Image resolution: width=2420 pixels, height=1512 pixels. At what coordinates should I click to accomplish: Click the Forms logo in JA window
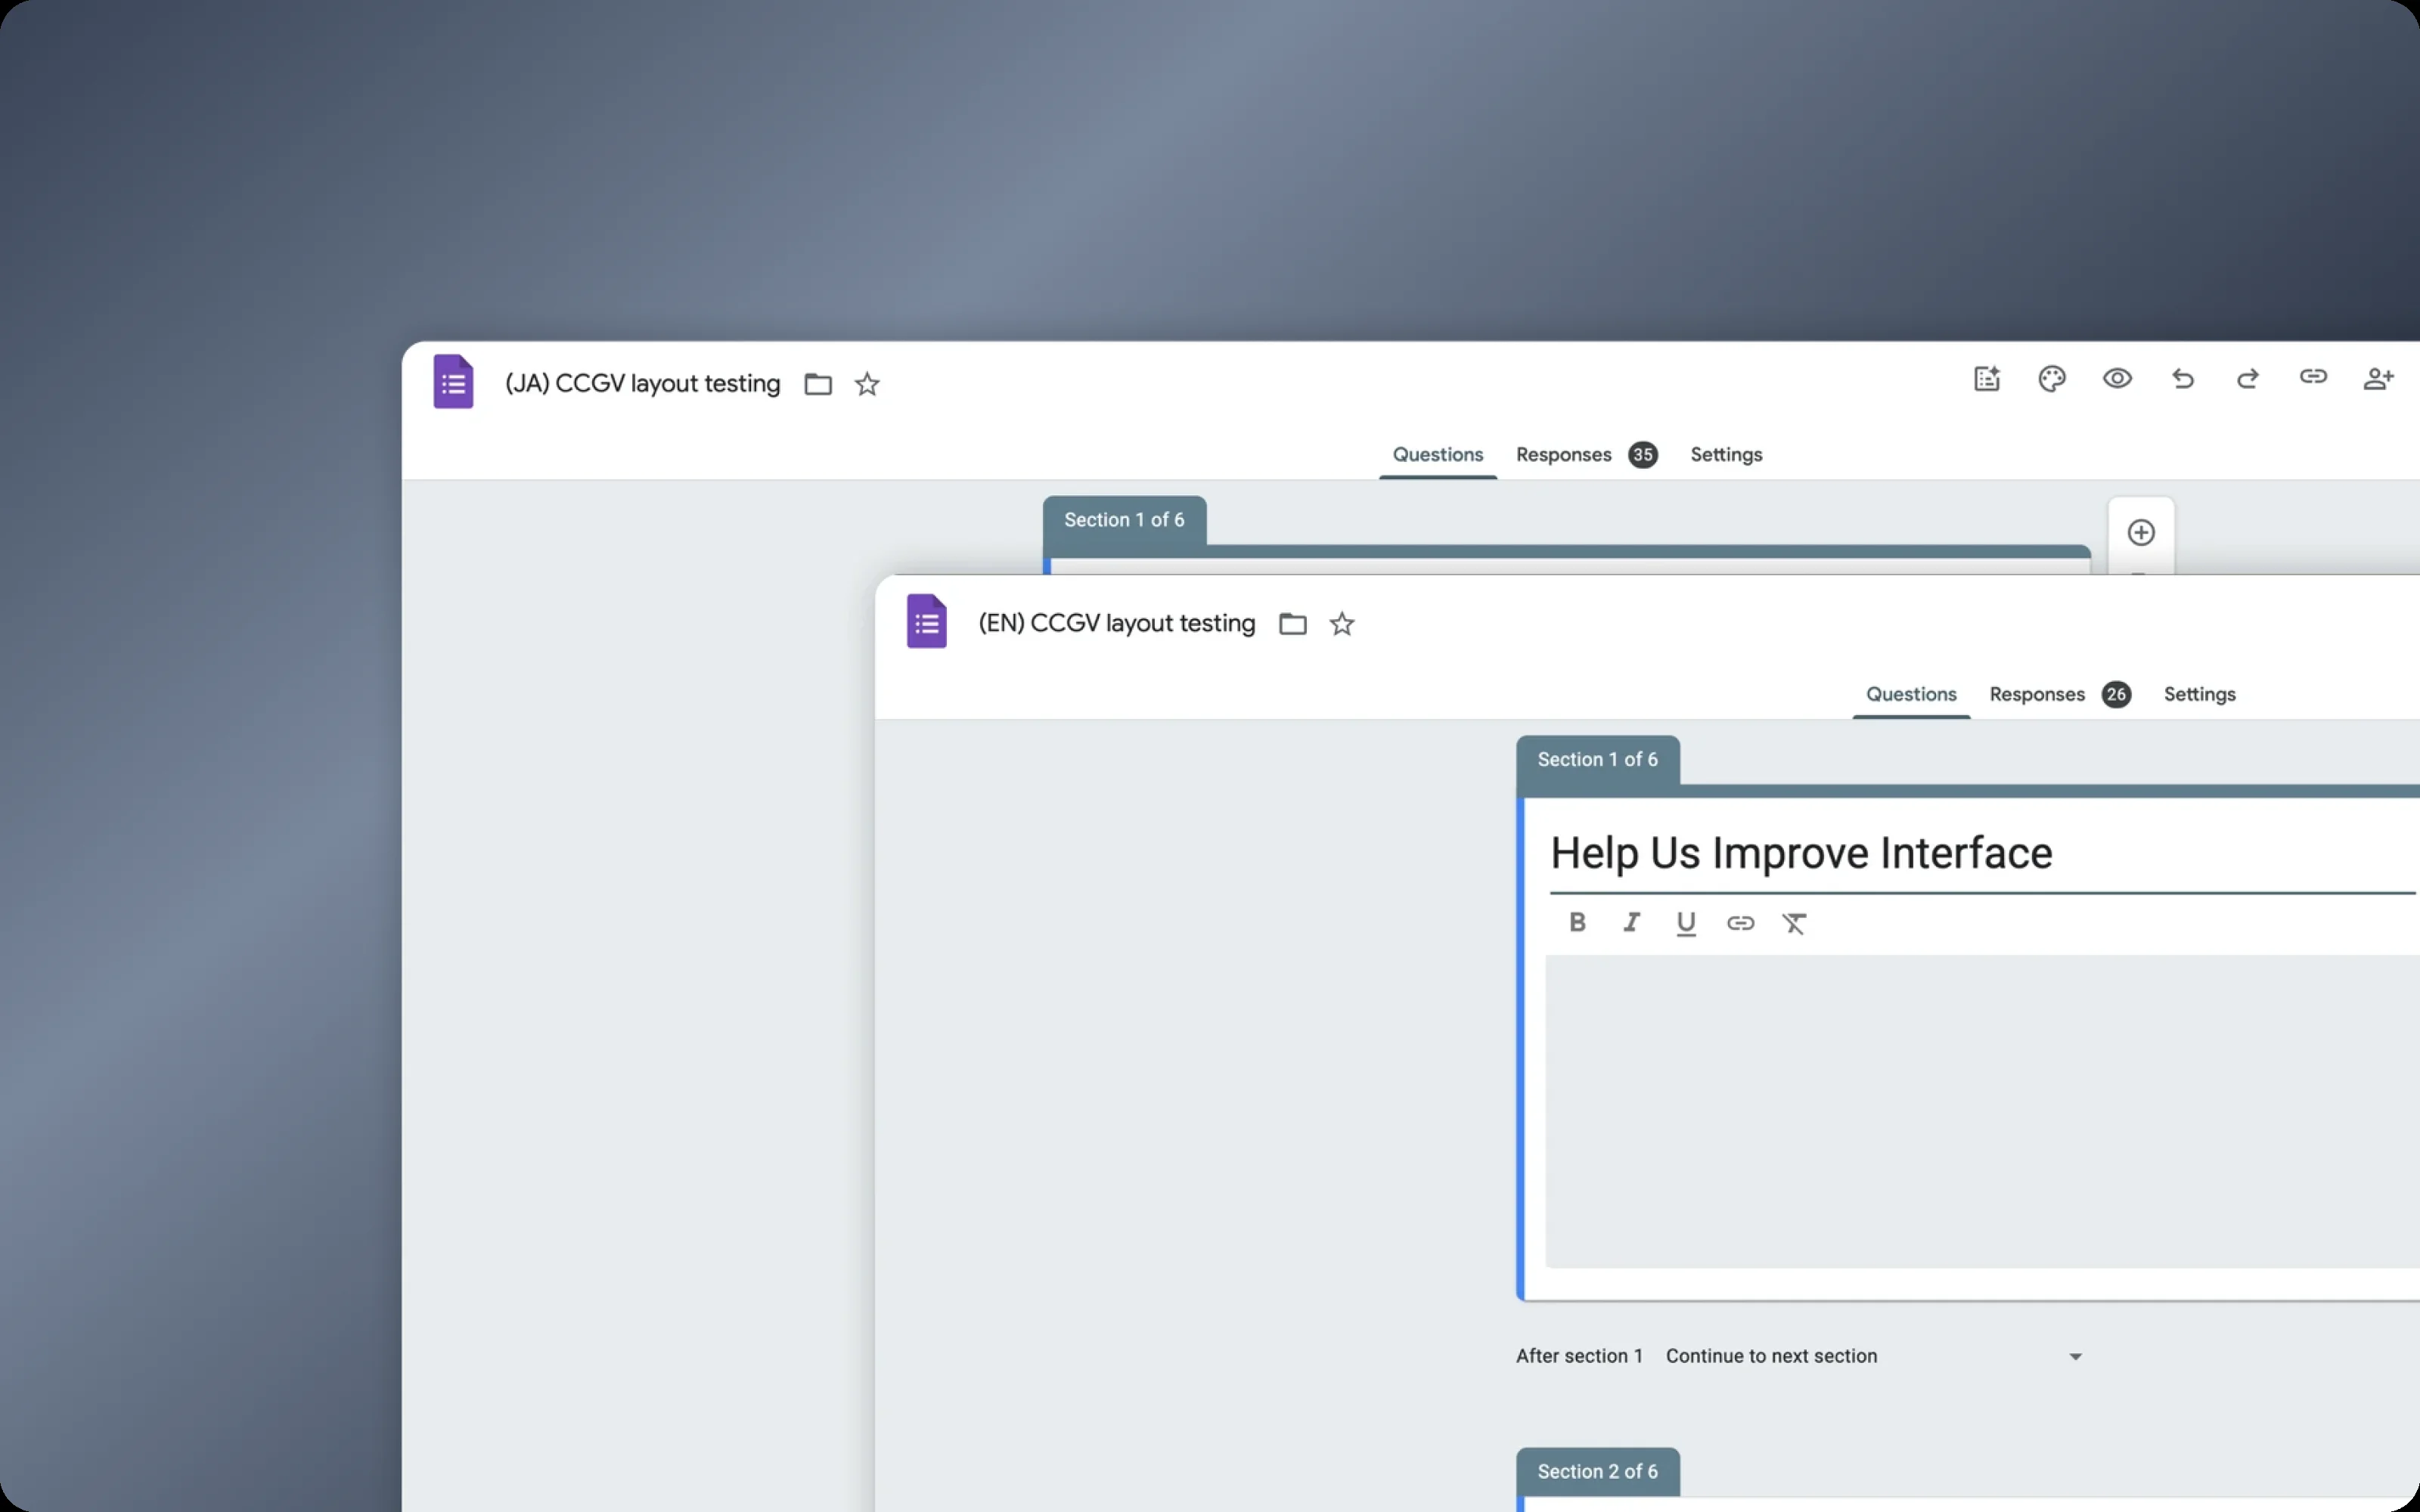point(453,382)
